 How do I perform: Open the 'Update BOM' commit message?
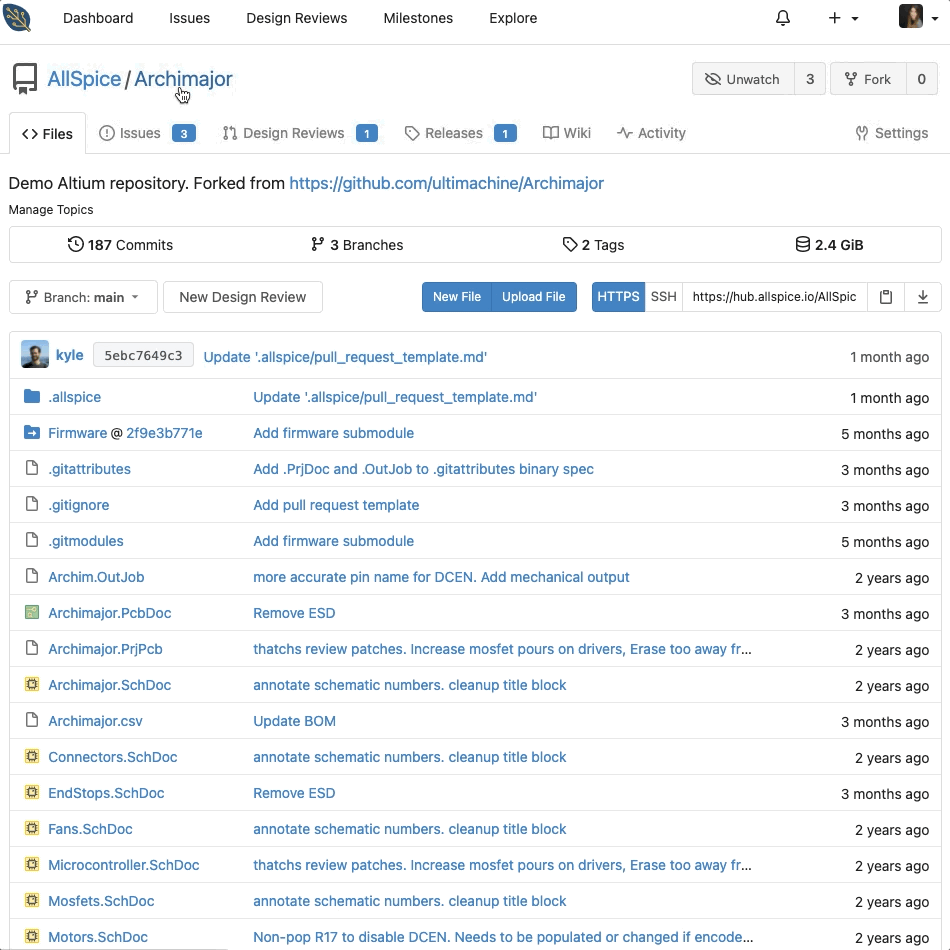294,721
